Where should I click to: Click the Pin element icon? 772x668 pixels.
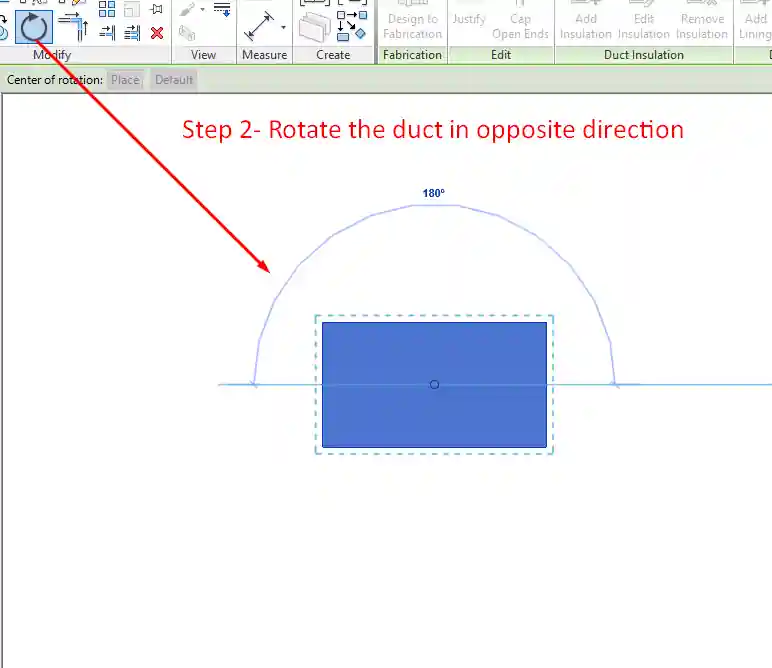(x=157, y=10)
